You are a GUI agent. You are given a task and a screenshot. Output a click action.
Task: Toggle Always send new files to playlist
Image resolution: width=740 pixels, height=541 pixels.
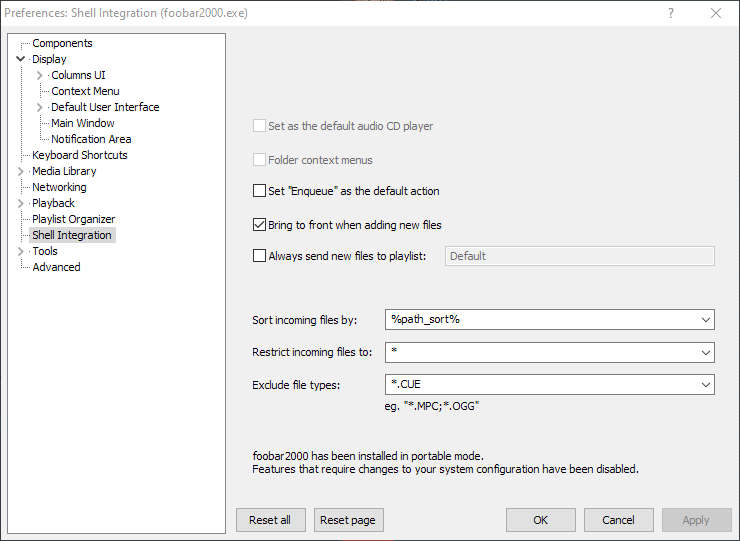[x=260, y=256]
